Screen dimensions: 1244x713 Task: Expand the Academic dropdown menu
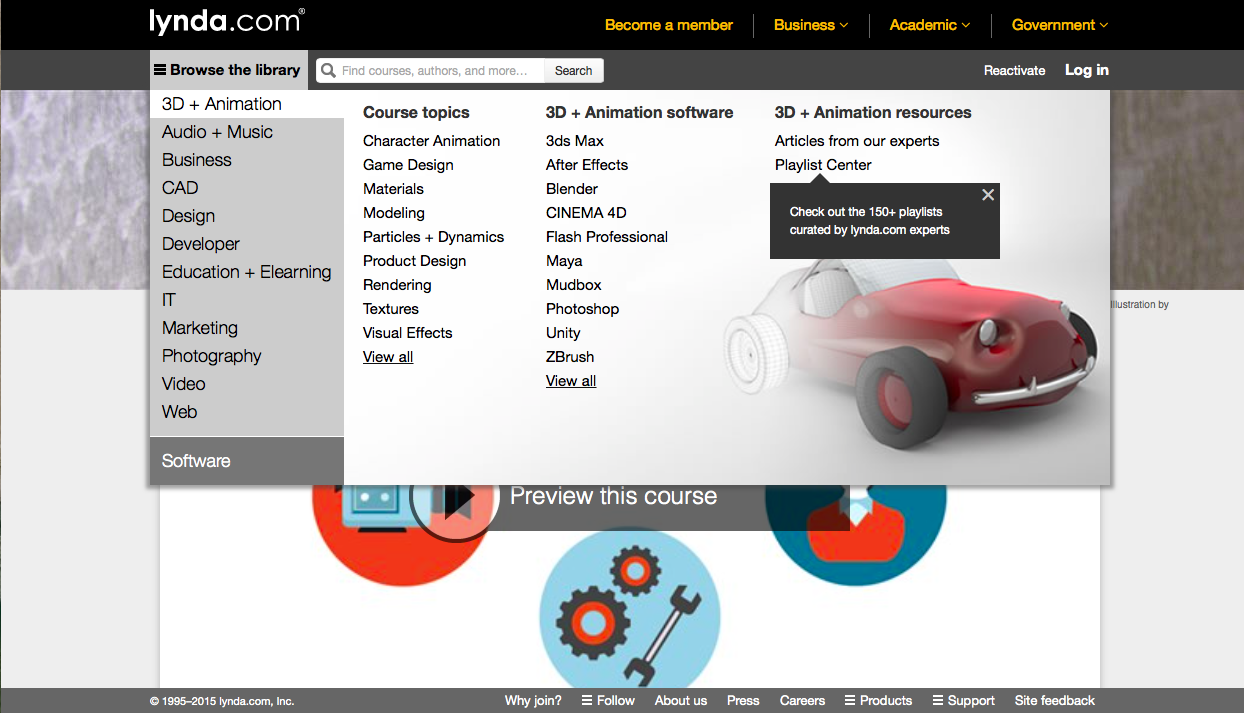point(930,25)
